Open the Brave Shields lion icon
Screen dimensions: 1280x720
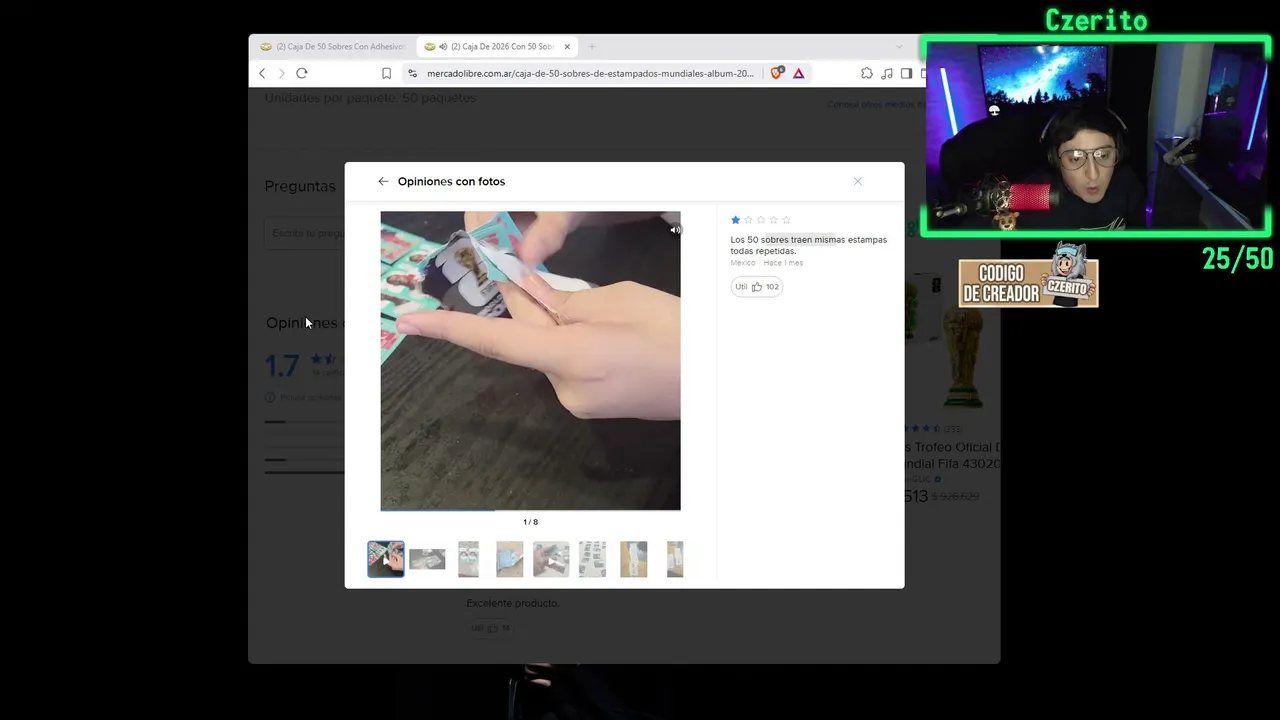coord(776,73)
